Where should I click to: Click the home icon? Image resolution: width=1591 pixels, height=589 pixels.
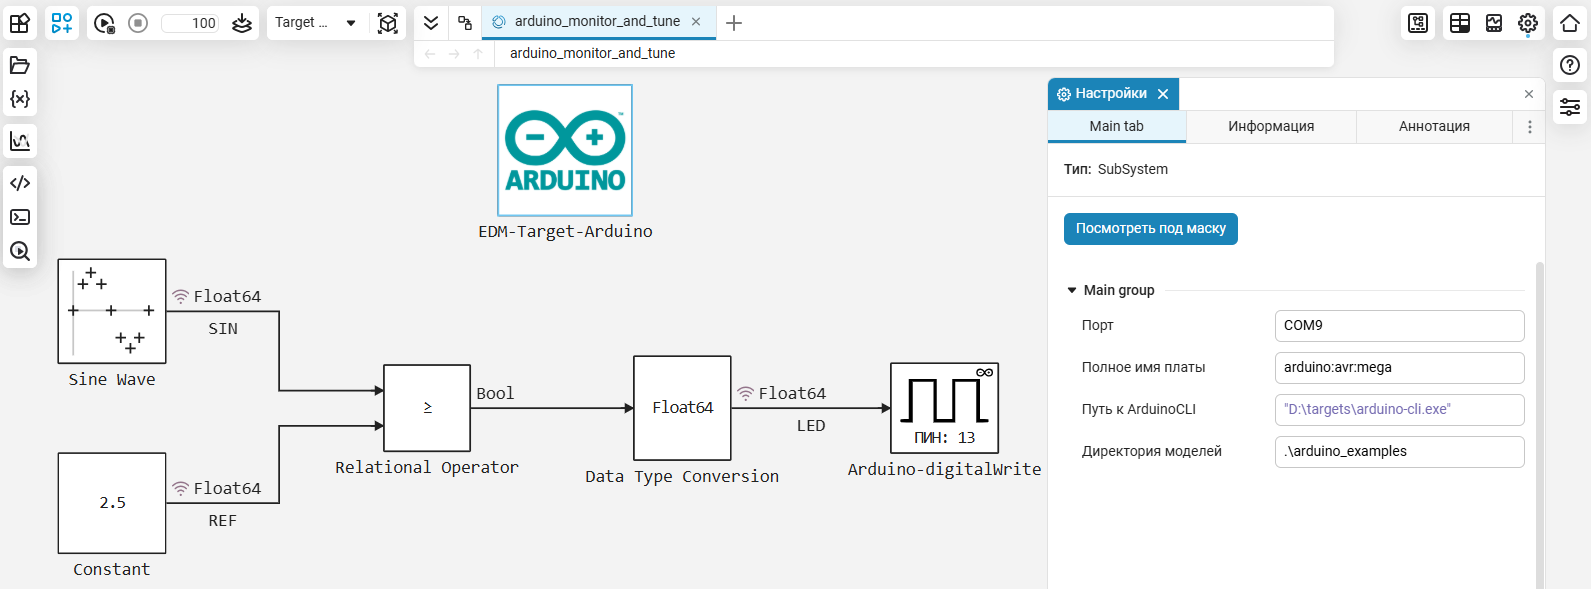coord(1570,23)
